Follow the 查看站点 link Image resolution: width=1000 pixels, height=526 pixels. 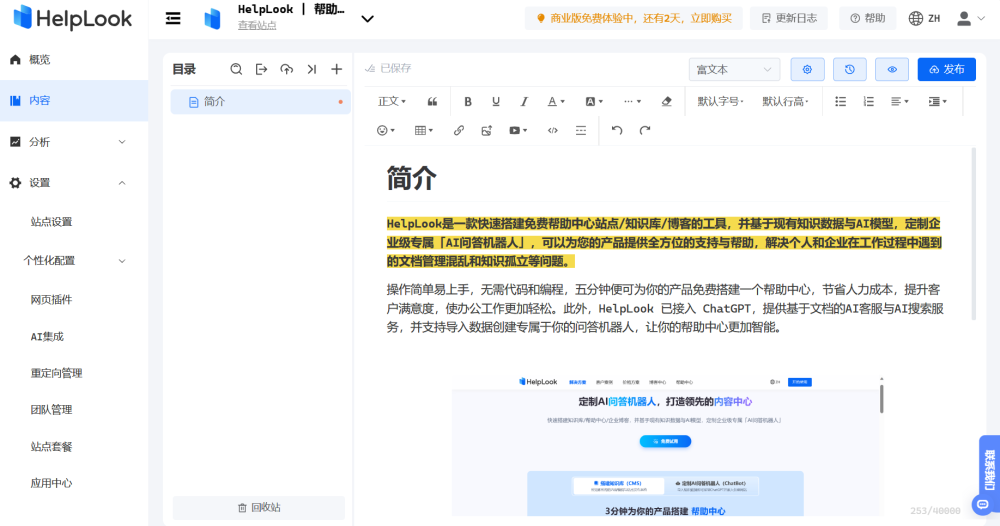tap(257, 26)
